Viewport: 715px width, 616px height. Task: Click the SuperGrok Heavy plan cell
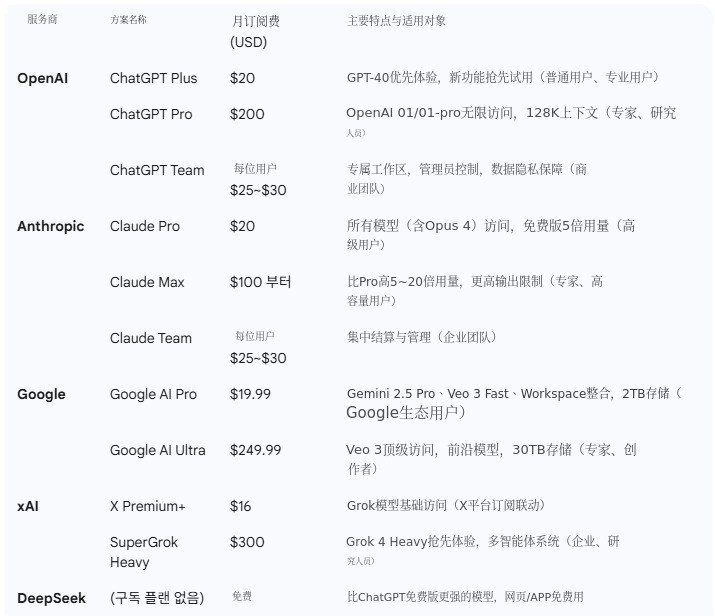tap(144, 552)
